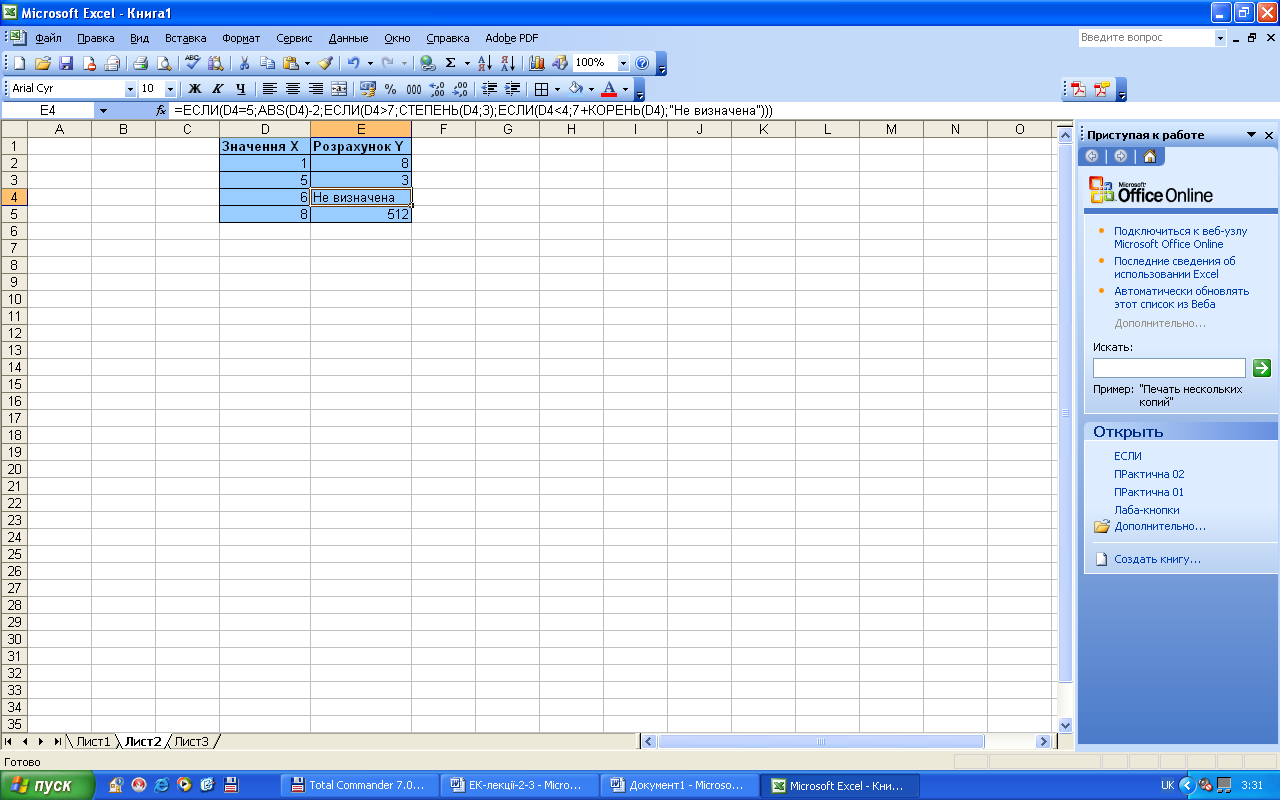
Task: Open the 100% zoom dropdown
Action: coord(624,63)
